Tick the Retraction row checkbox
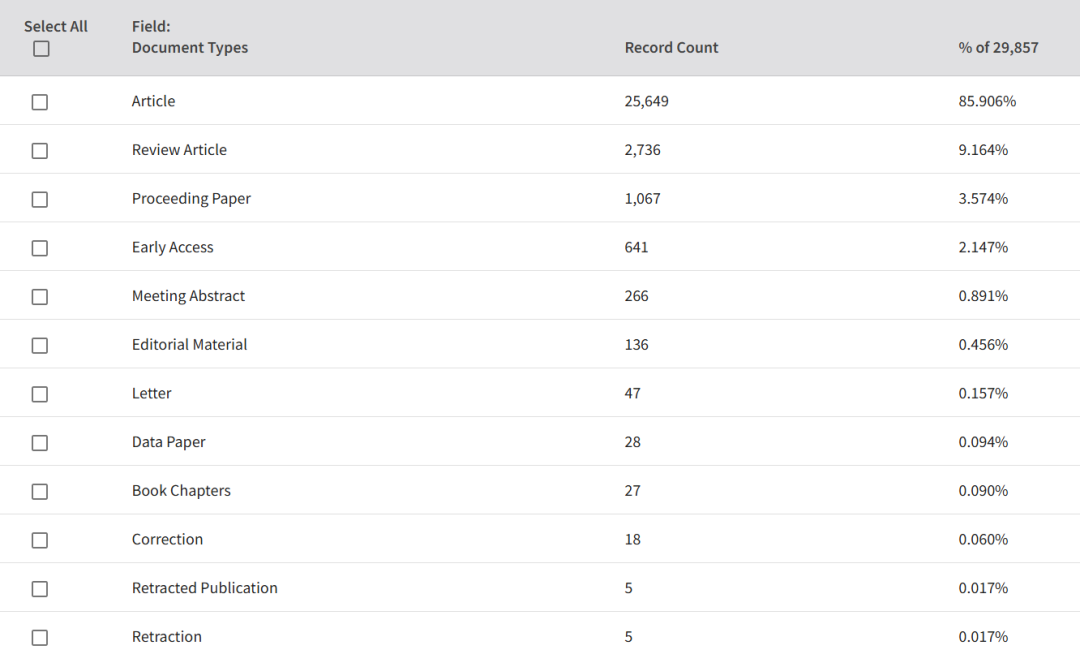The image size is (1080, 654). (x=40, y=637)
